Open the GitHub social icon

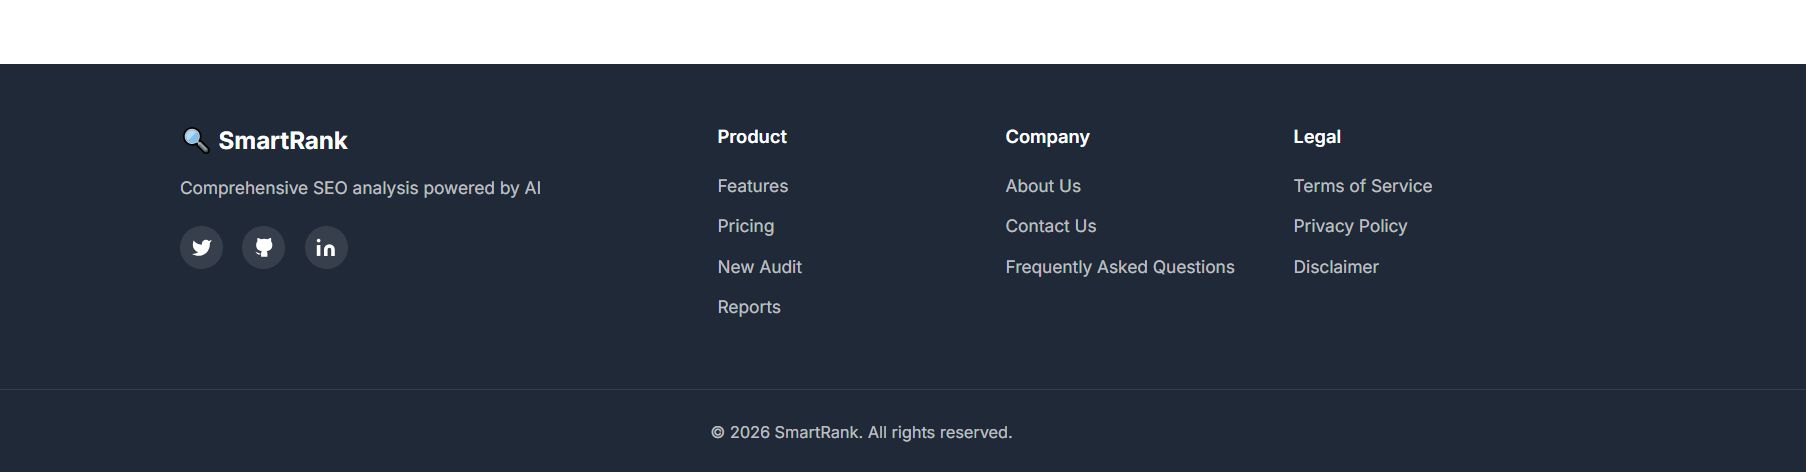tap(264, 248)
